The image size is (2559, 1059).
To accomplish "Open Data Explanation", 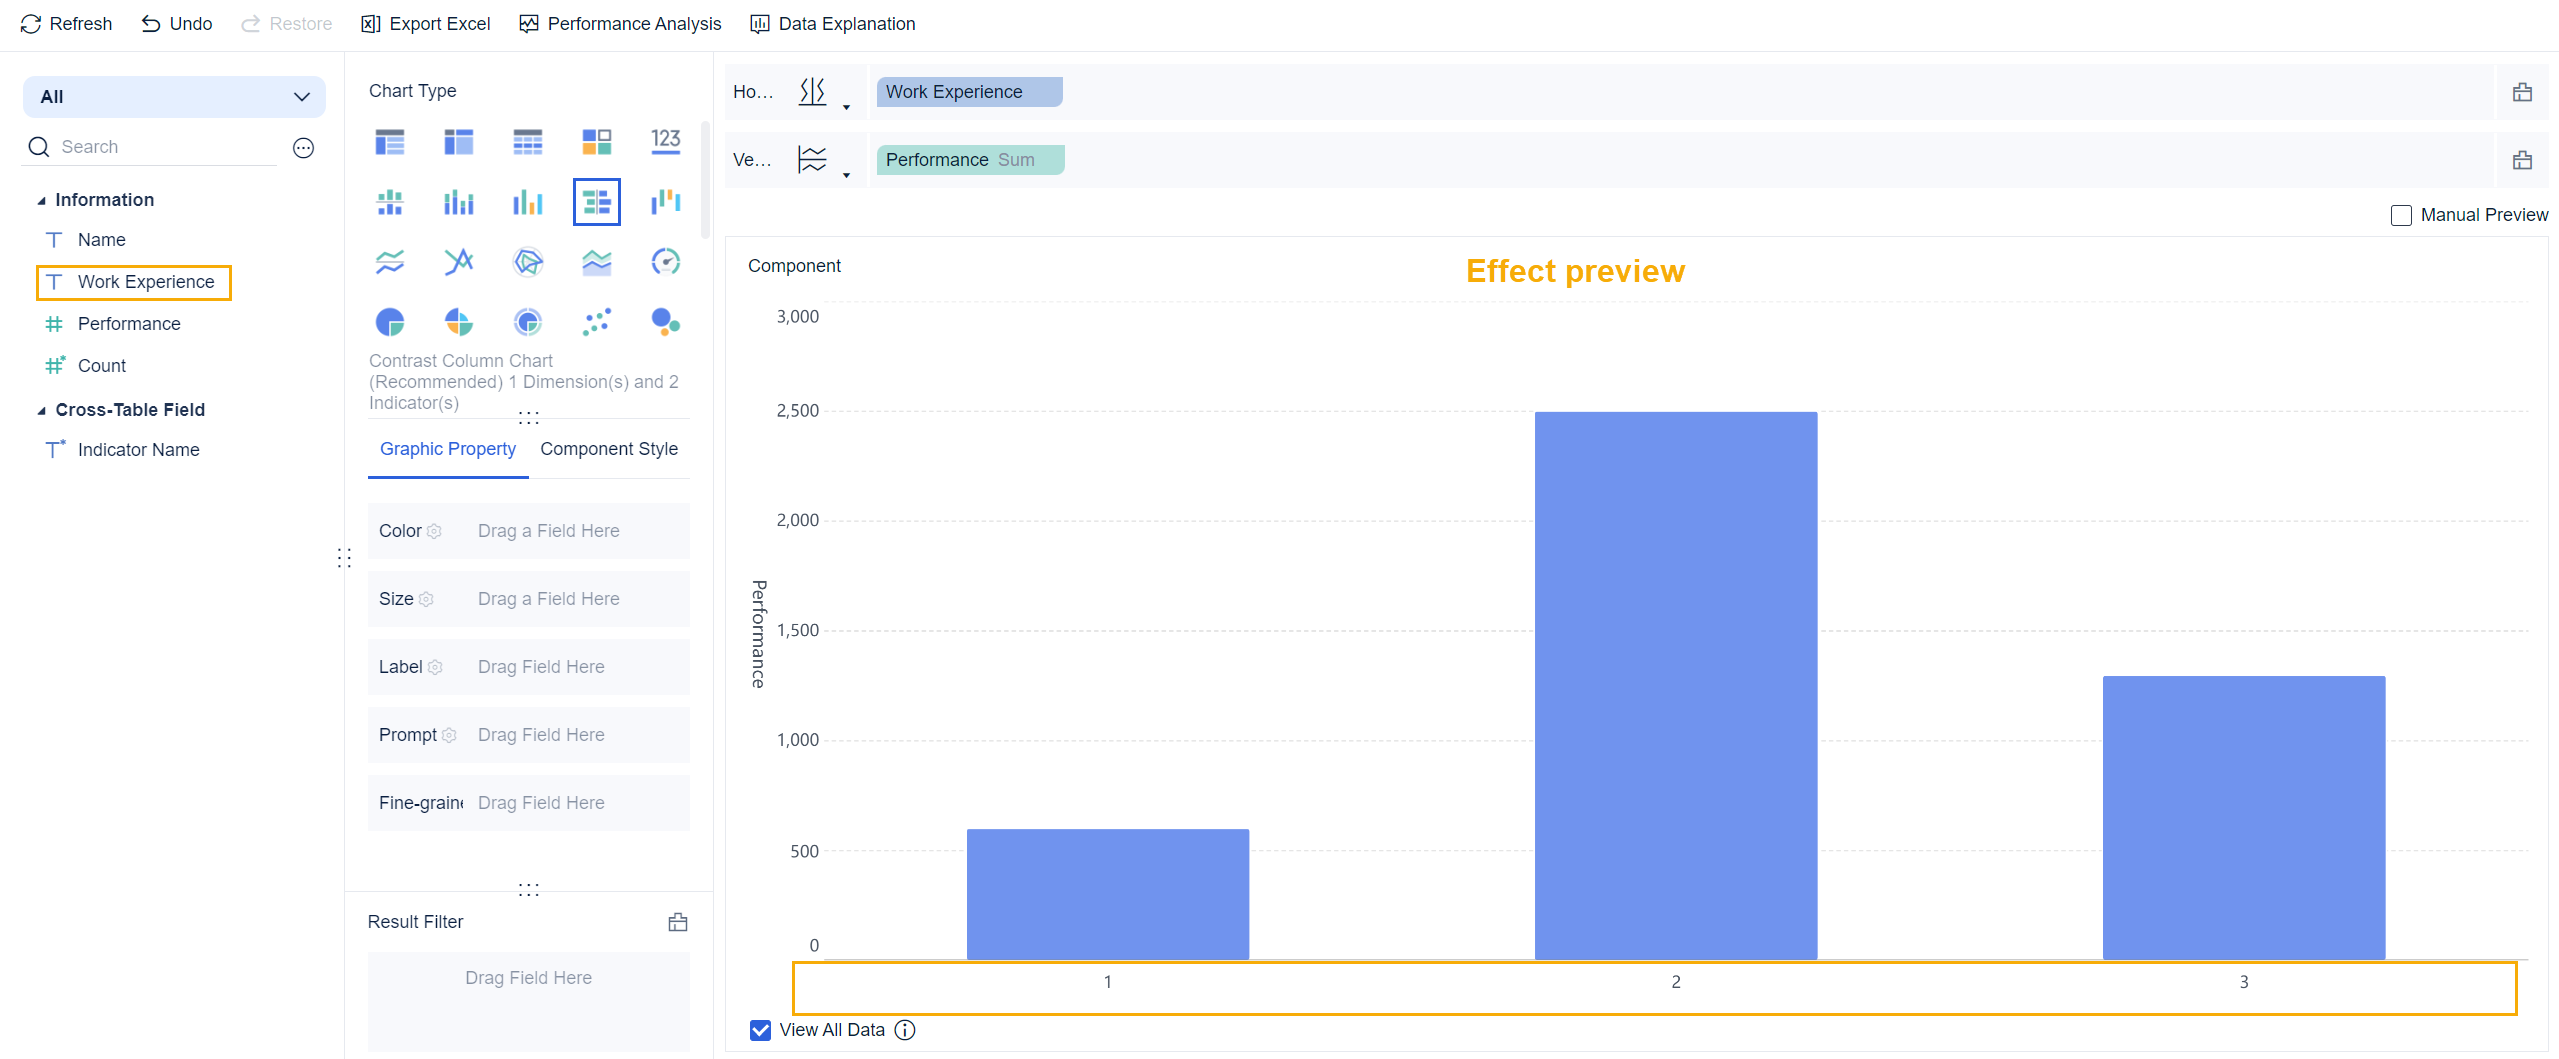I will click(x=833, y=24).
